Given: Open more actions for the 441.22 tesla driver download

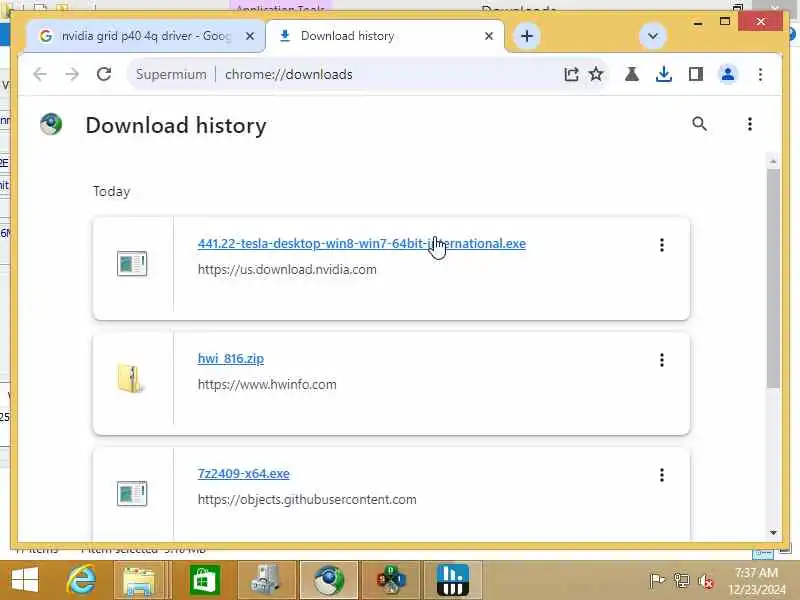Looking at the screenshot, I should [662, 245].
